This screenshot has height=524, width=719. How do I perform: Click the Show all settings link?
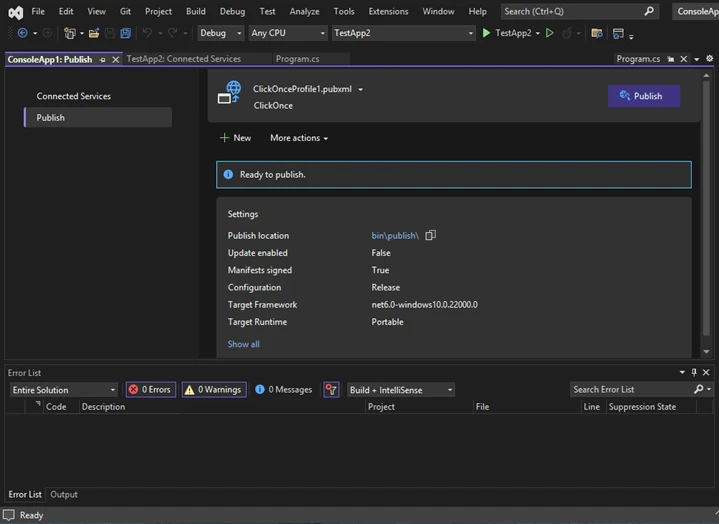pos(243,344)
